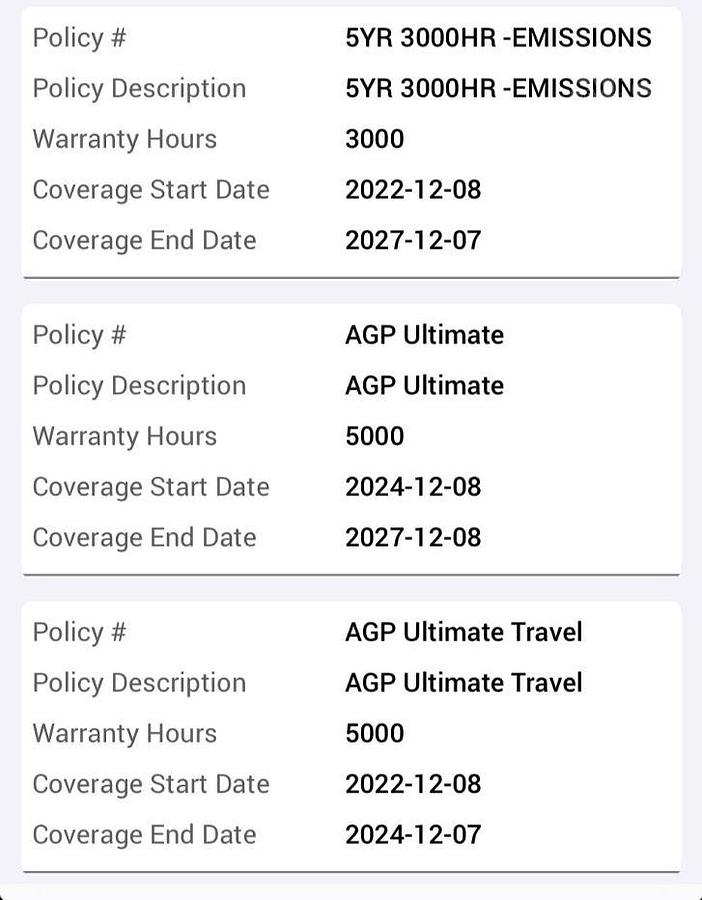Select 5000 warranty hours in AGP Ultimate card
This screenshot has height=900, width=702.
(x=374, y=436)
